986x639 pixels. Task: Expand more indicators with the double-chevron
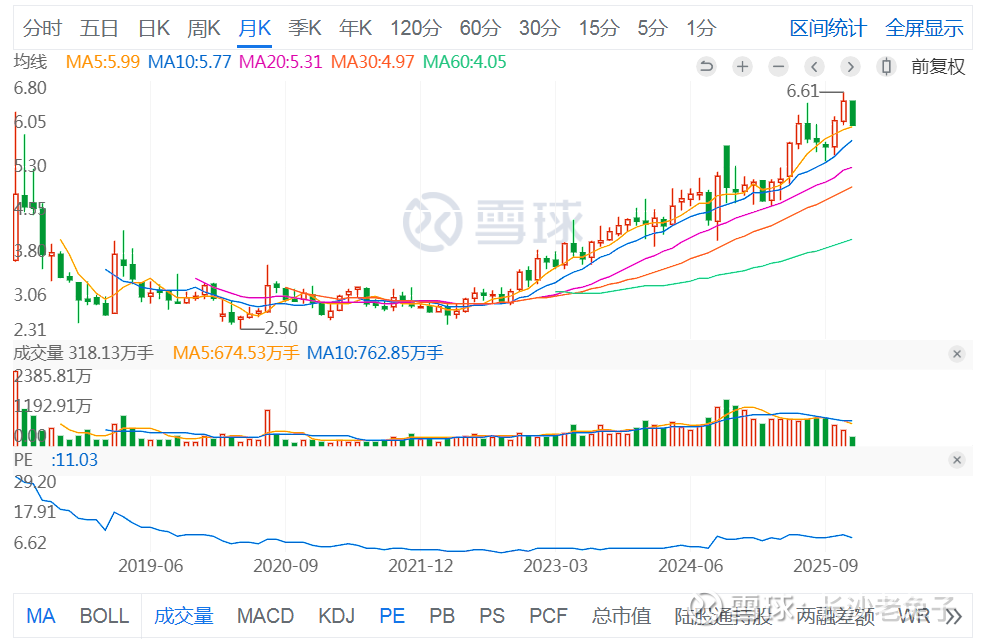[953, 616]
